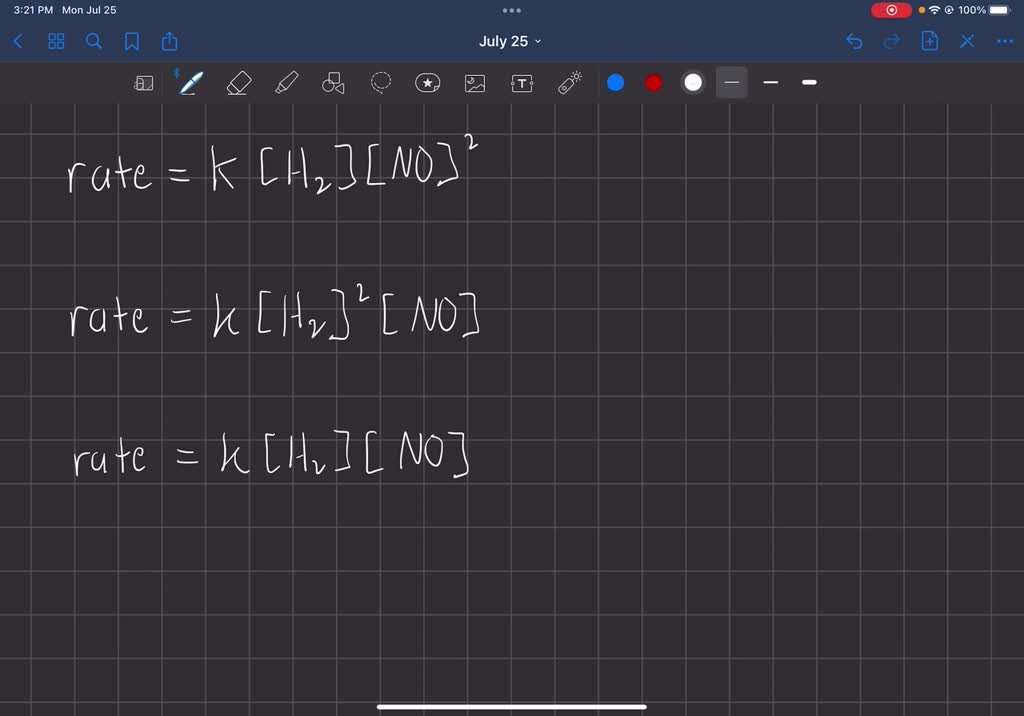Open the July 25 title dropdown
Viewport: 1024px width, 716px height.
[510, 41]
